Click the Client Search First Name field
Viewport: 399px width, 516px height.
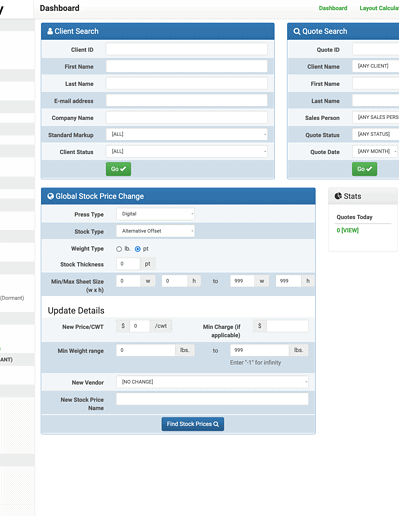click(x=187, y=66)
